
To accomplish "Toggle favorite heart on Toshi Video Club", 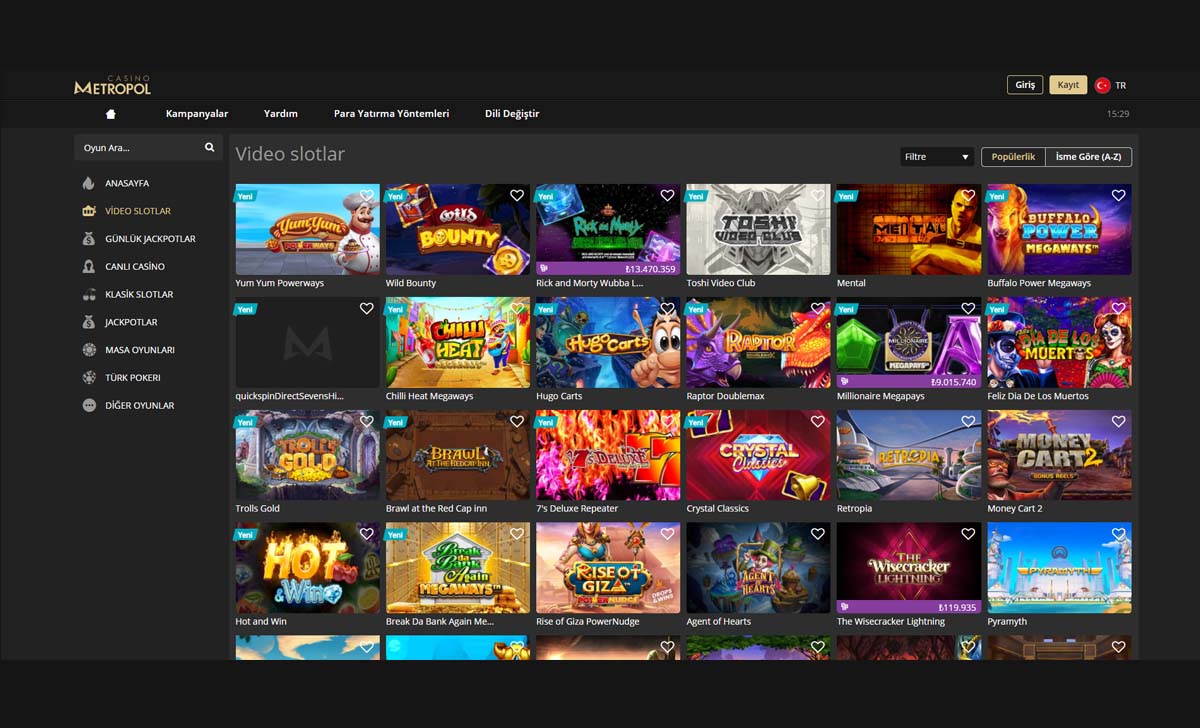I will click(817, 196).
